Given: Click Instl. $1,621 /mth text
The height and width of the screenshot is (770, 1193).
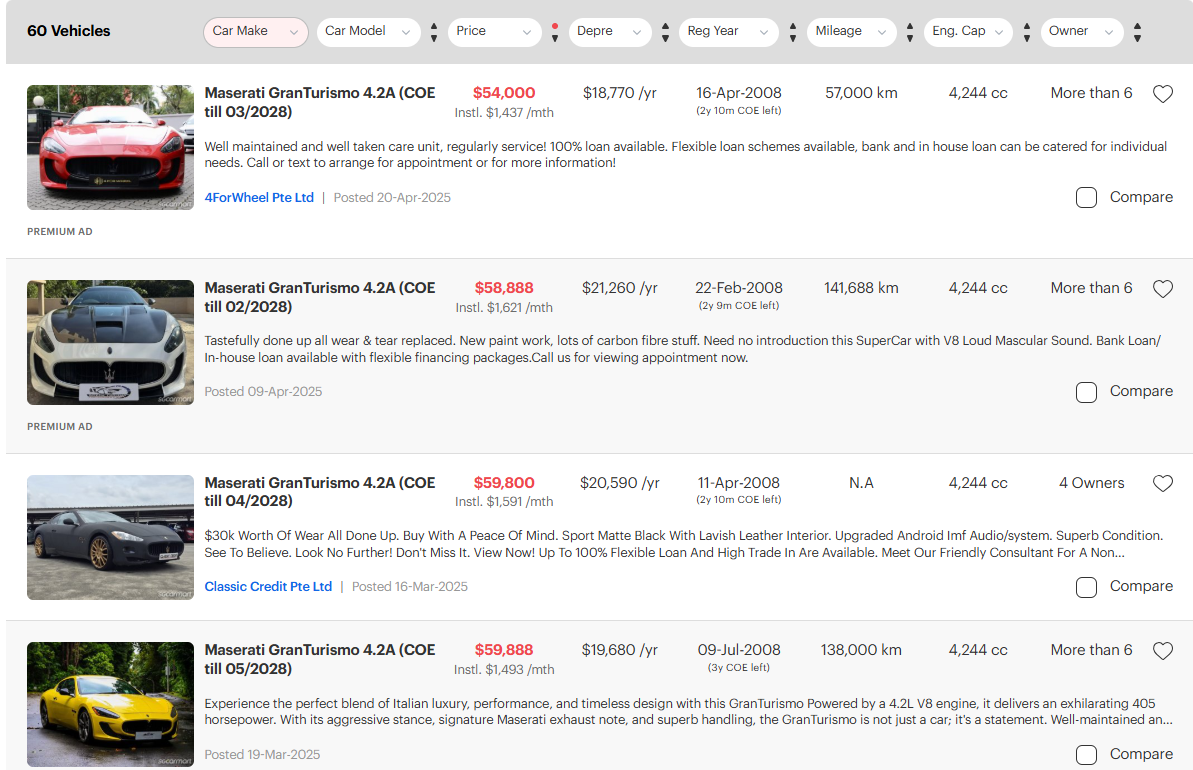Looking at the screenshot, I should [x=504, y=307].
